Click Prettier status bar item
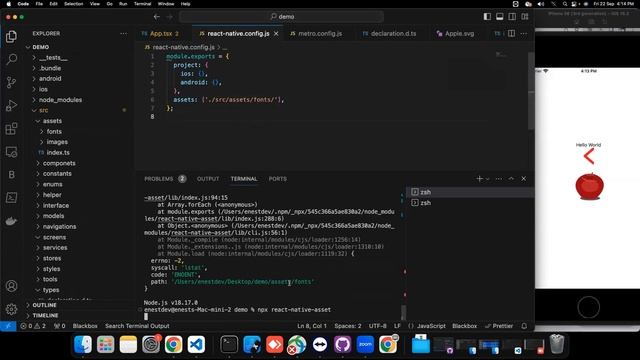Viewport: 640px width, 360px height. pyautogui.click(x=499, y=326)
